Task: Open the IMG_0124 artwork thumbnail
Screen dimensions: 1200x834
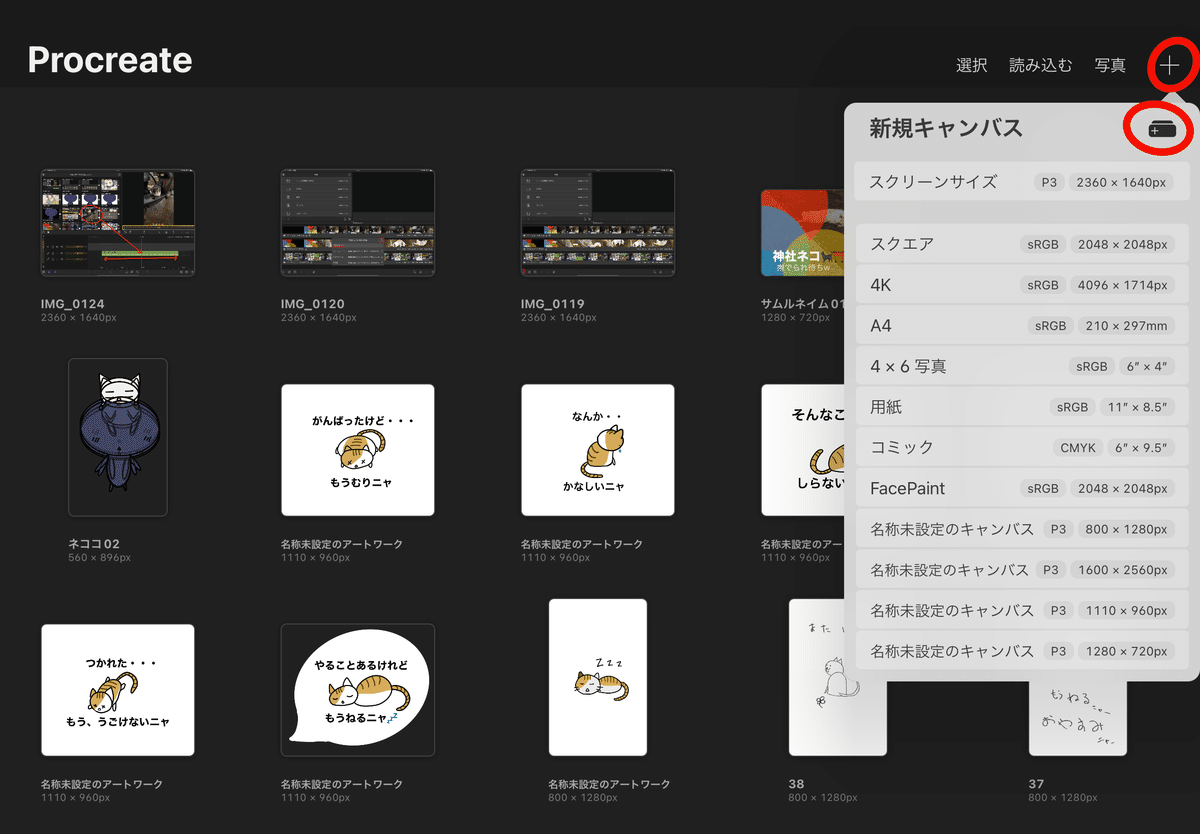Action: pyautogui.click(x=118, y=222)
